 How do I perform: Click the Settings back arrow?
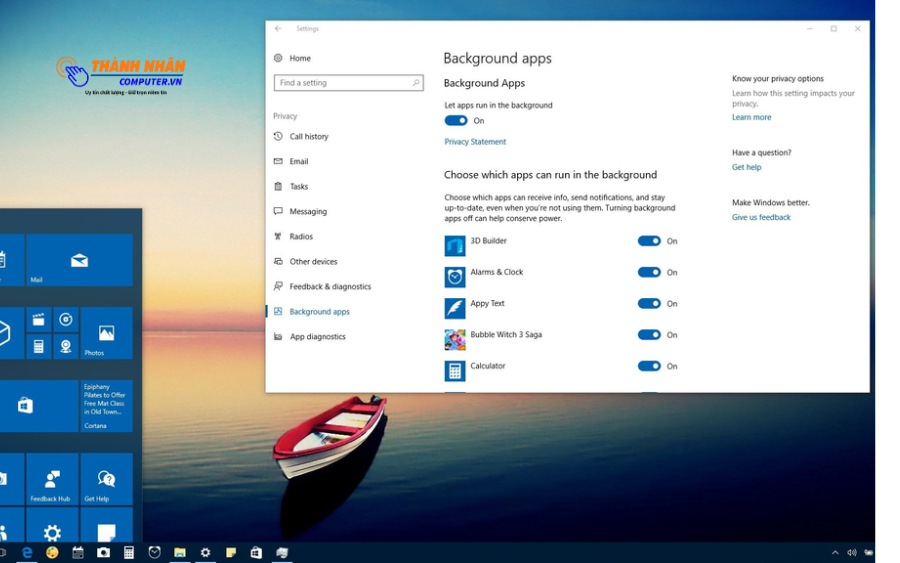278,29
